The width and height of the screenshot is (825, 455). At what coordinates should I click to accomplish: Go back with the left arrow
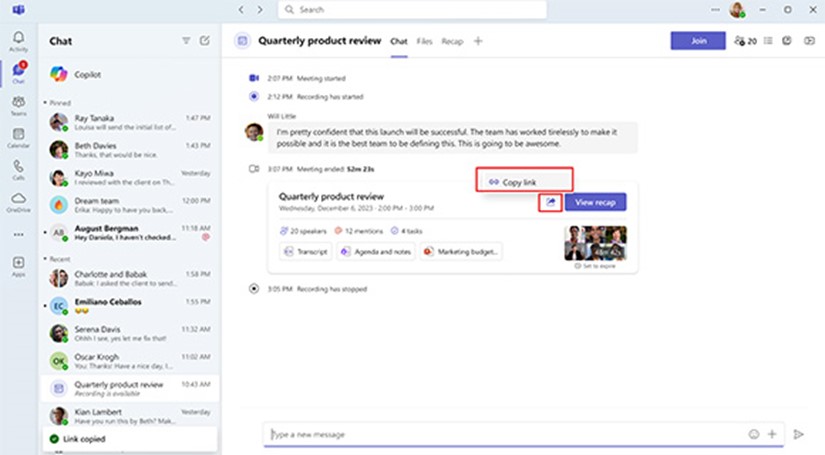click(x=241, y=9)
